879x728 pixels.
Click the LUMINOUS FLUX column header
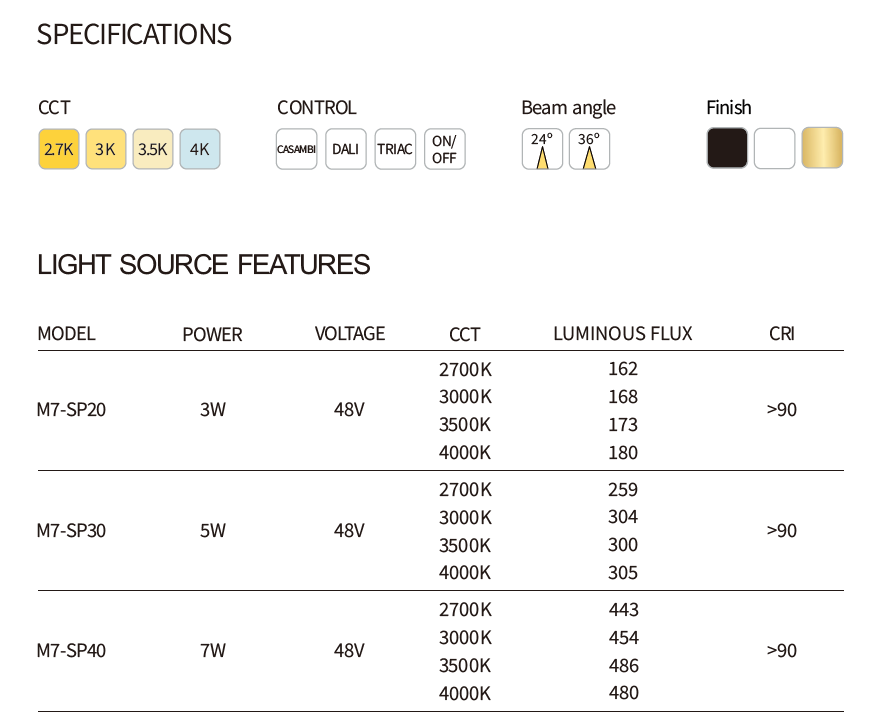pyautogui.click(x=622, y=334)
